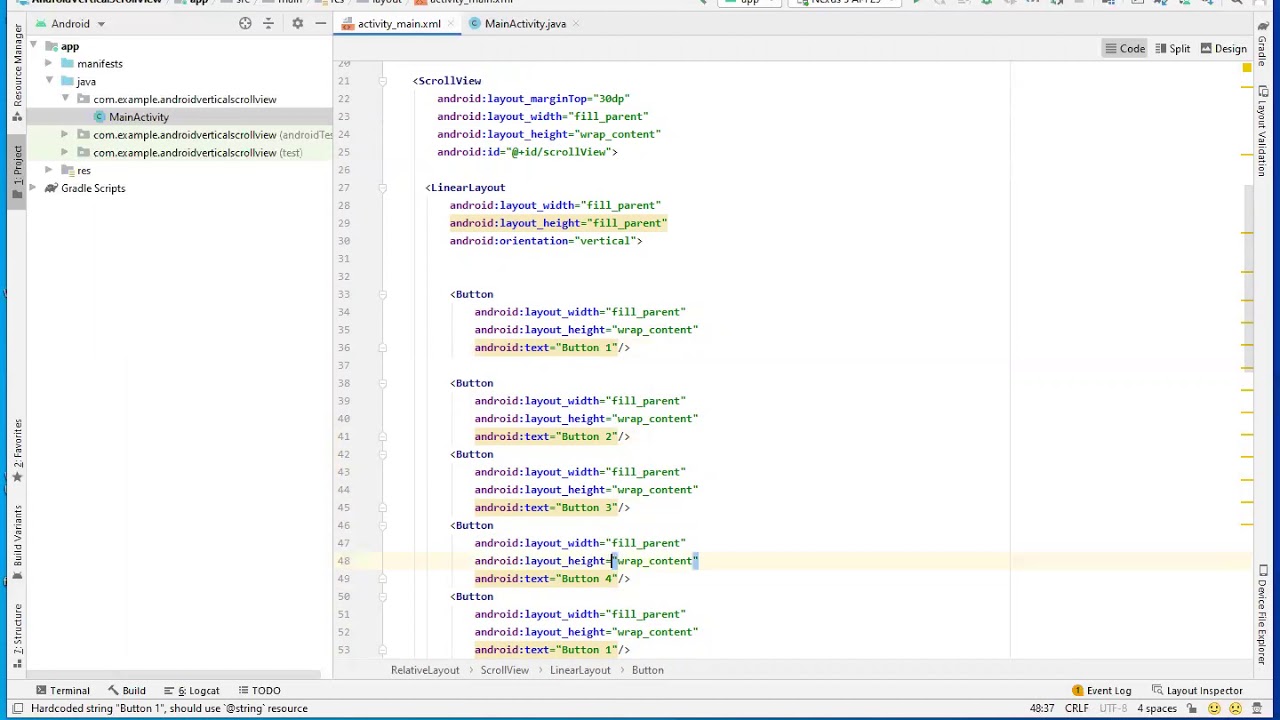1280x720 pixels.
Task: Open the Terminal tool window
Action: click(62, 691)
